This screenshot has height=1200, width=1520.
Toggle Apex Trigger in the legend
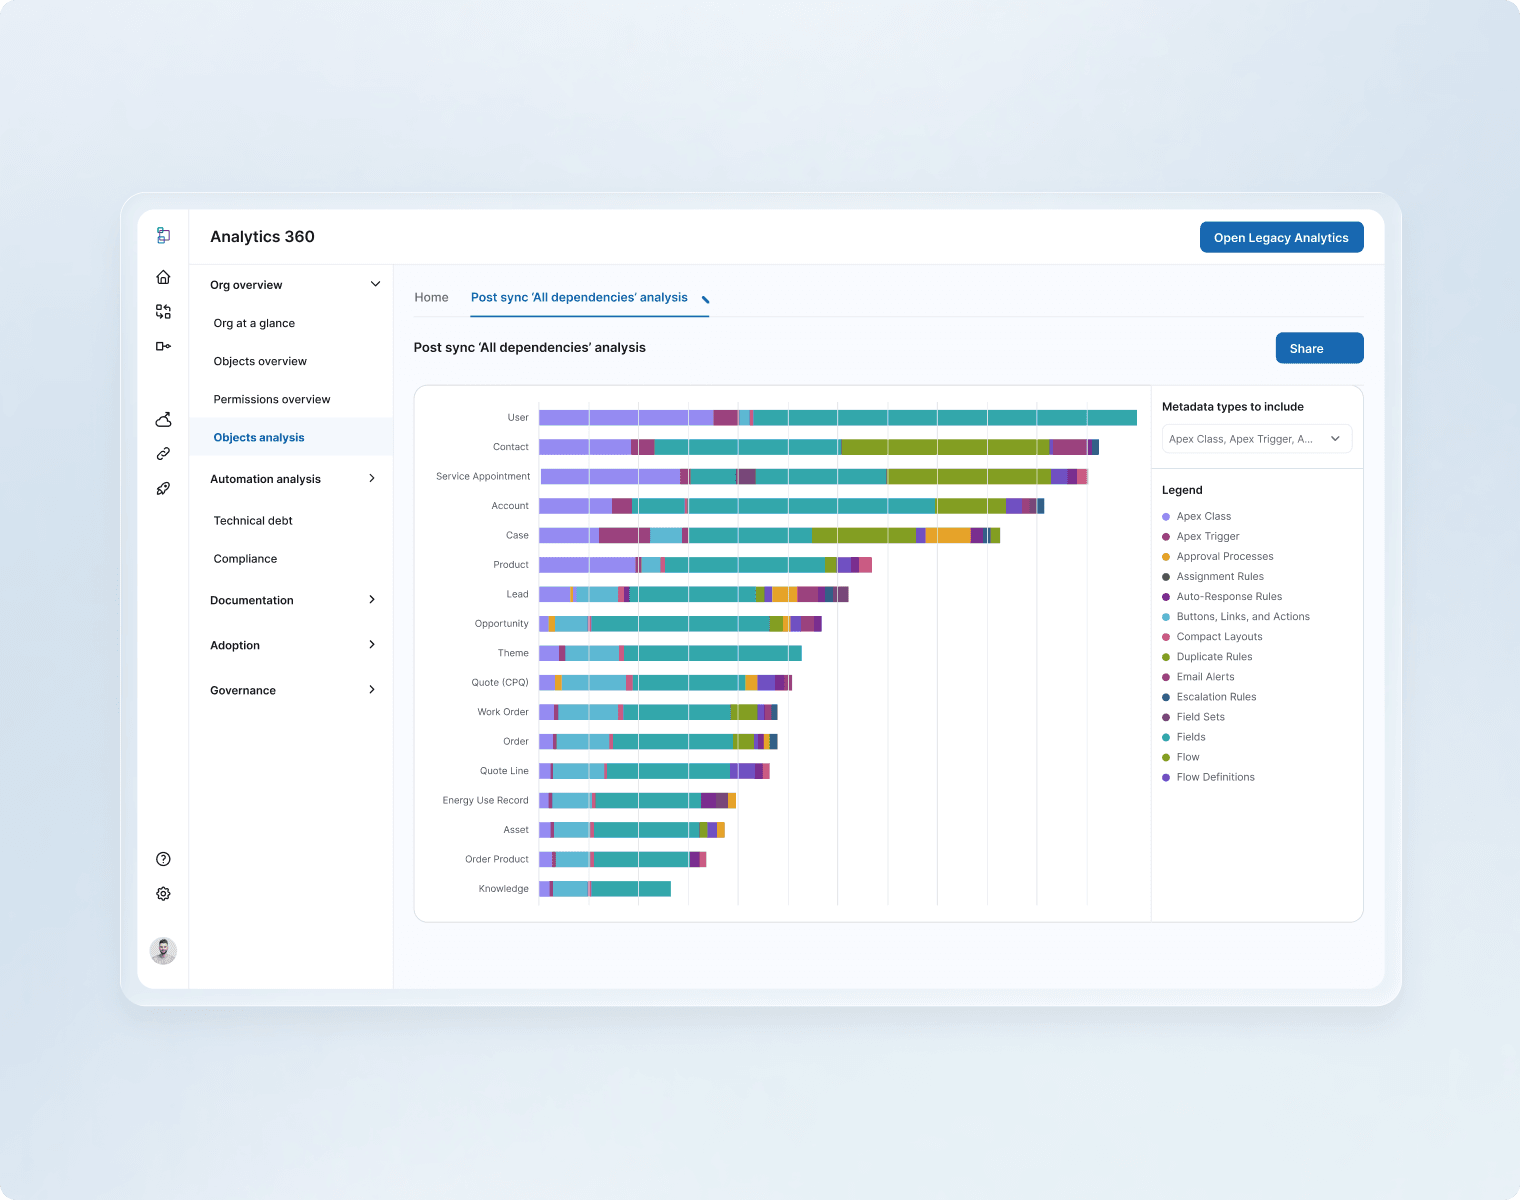point(1200,536)
